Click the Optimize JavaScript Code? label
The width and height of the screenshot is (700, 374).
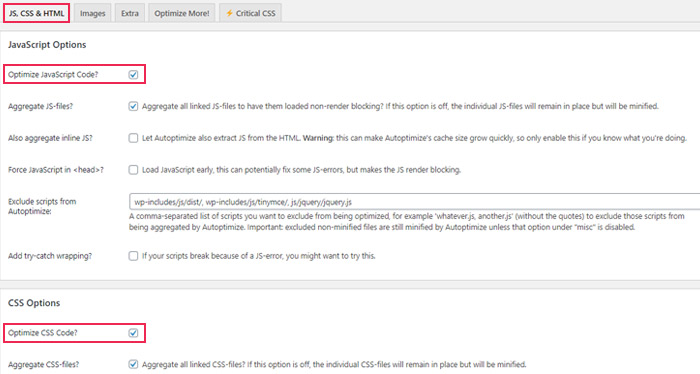tap(53, 75)
